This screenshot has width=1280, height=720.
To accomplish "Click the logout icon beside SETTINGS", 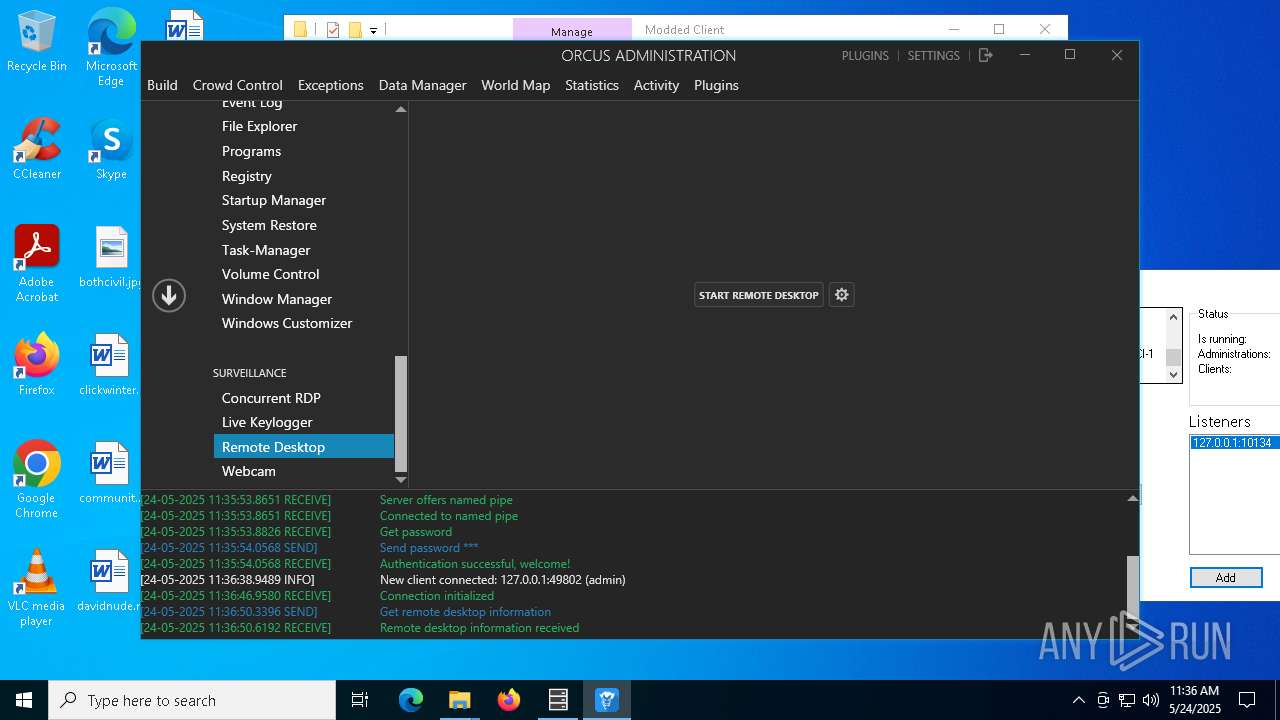I will tap(985, 56).
